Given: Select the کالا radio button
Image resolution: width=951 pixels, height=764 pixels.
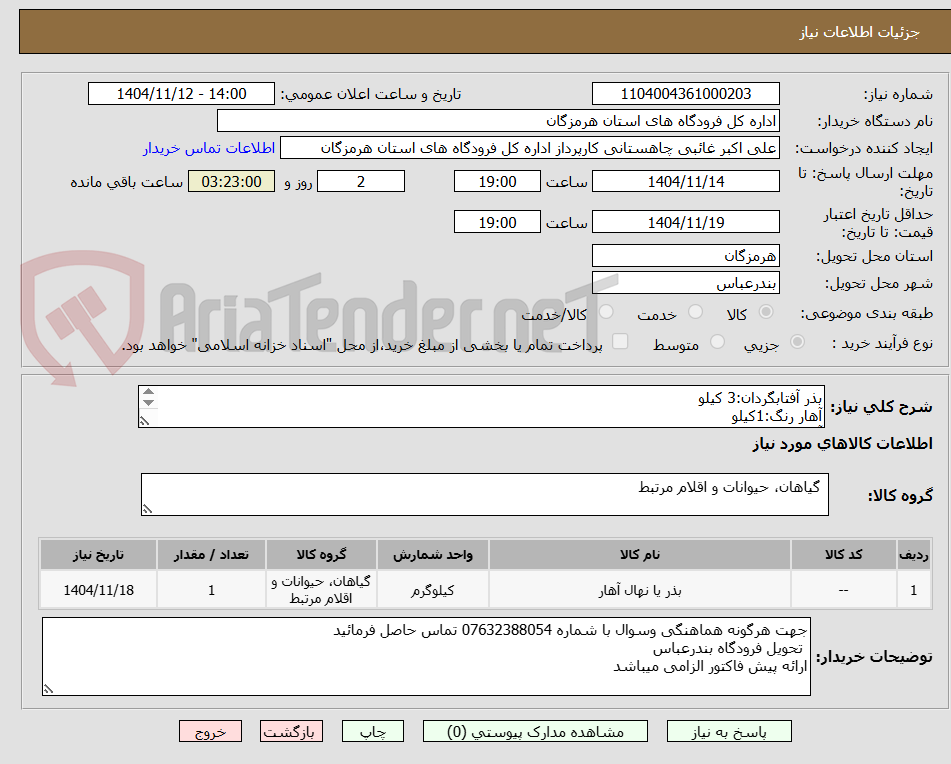Looking at the screenshot, I should pyautogui.click(x=766, y=312).
